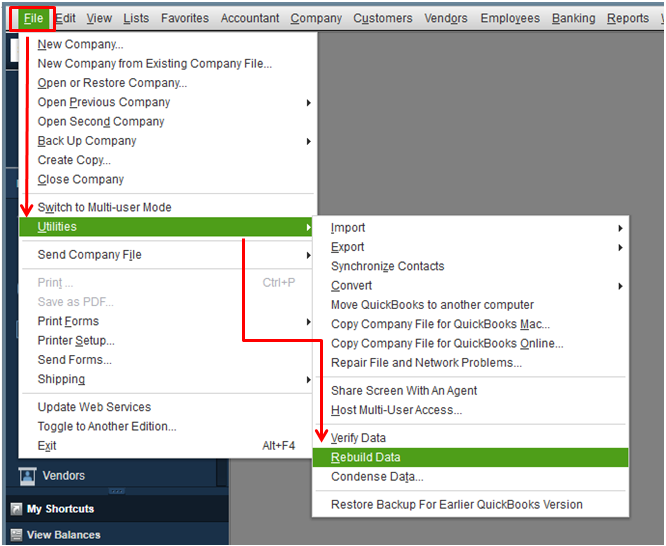
Task: Open the Accountant menu
Action: (250, 18)
